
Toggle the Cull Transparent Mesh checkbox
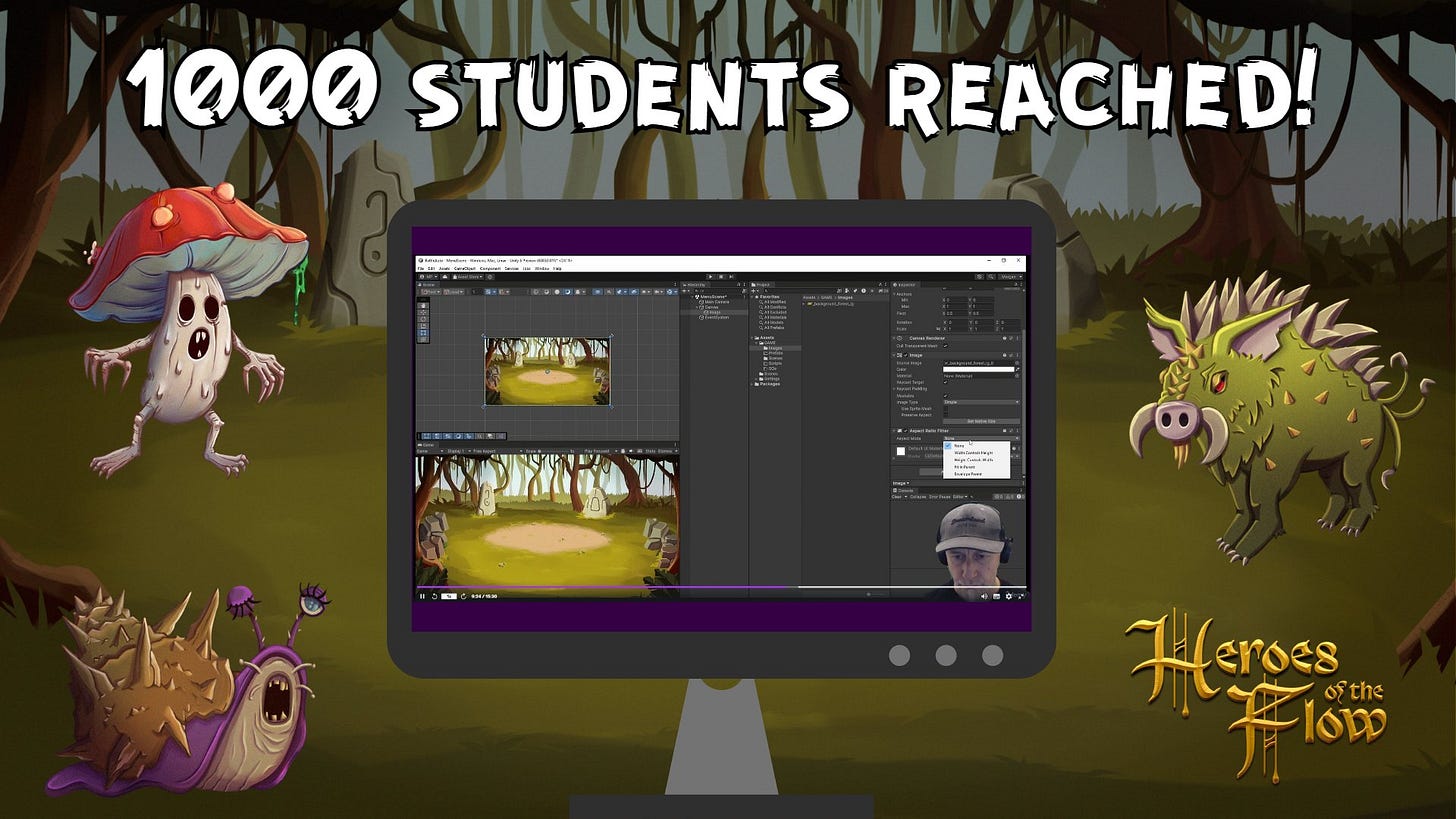click(x=946, y=346)
